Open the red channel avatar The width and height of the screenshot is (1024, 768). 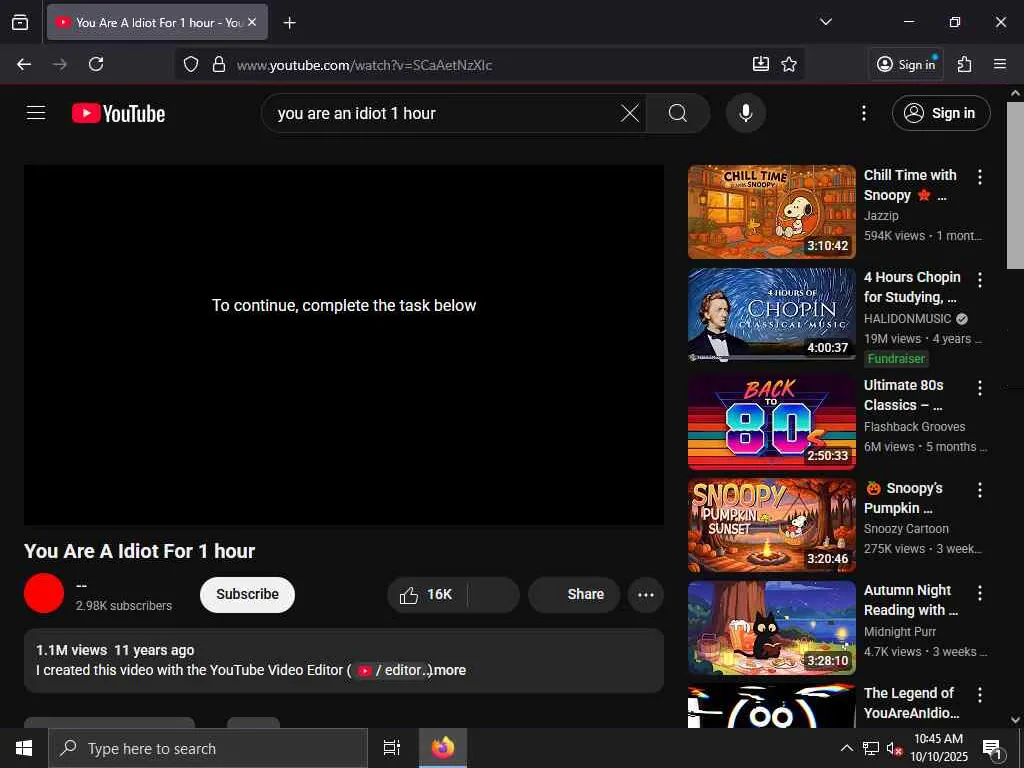point(44,593)
